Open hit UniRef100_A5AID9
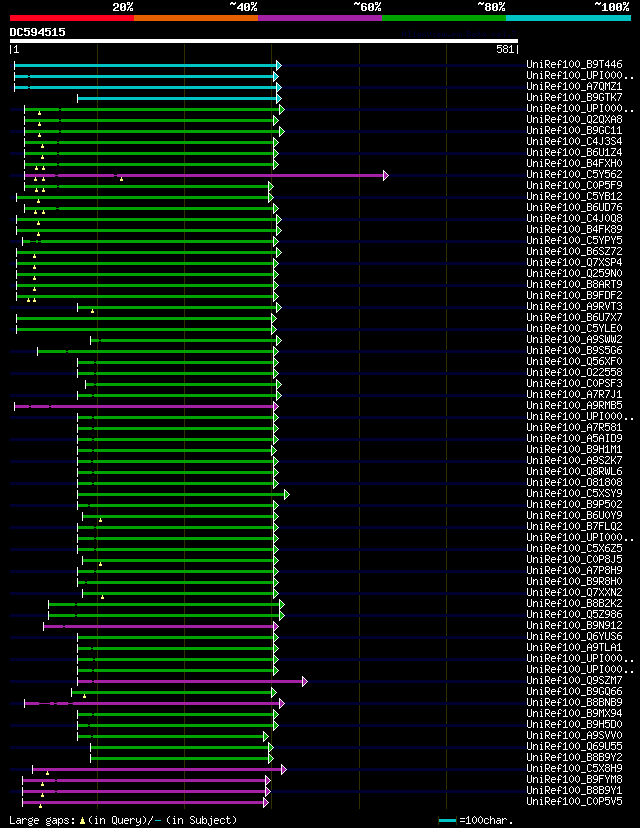This screenshot has height=828, width=640. click(574, 438)
